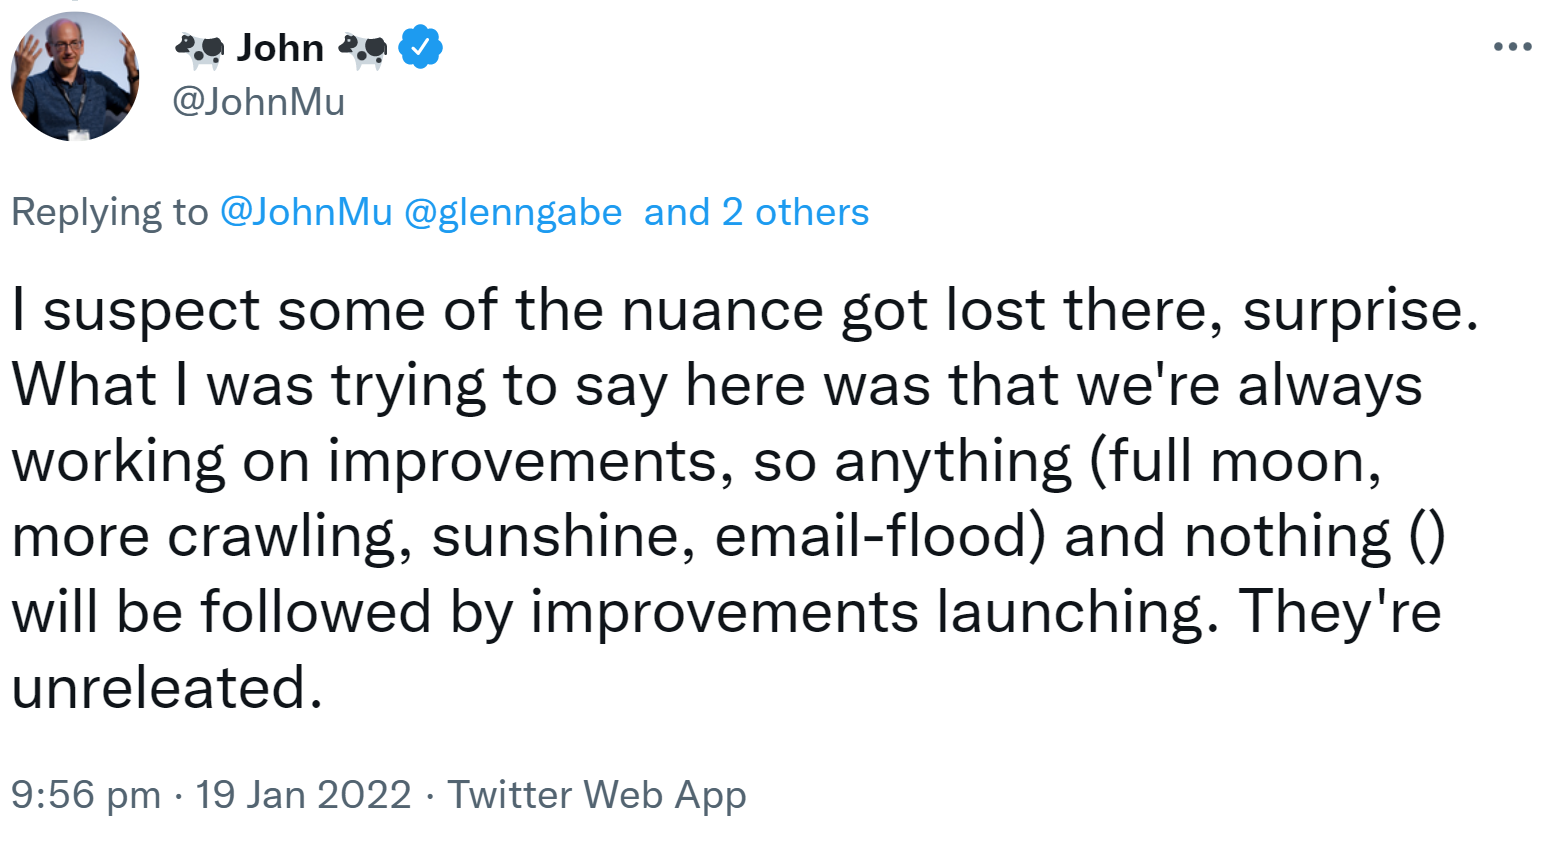Open John's profile picture
The image size is (1552, 845).
pos(75,76)
